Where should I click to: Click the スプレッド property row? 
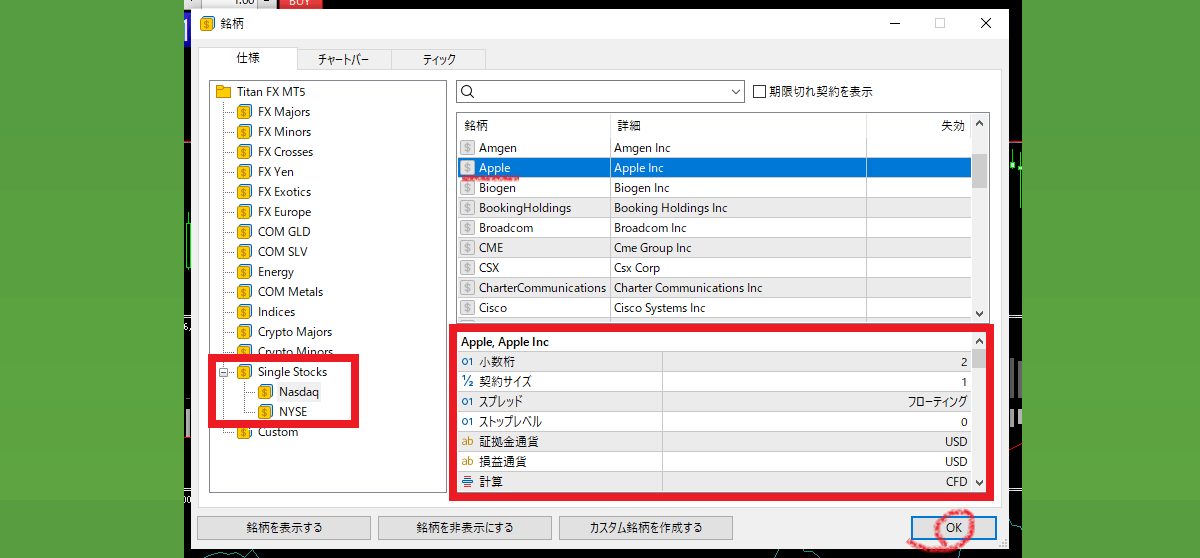714,402
